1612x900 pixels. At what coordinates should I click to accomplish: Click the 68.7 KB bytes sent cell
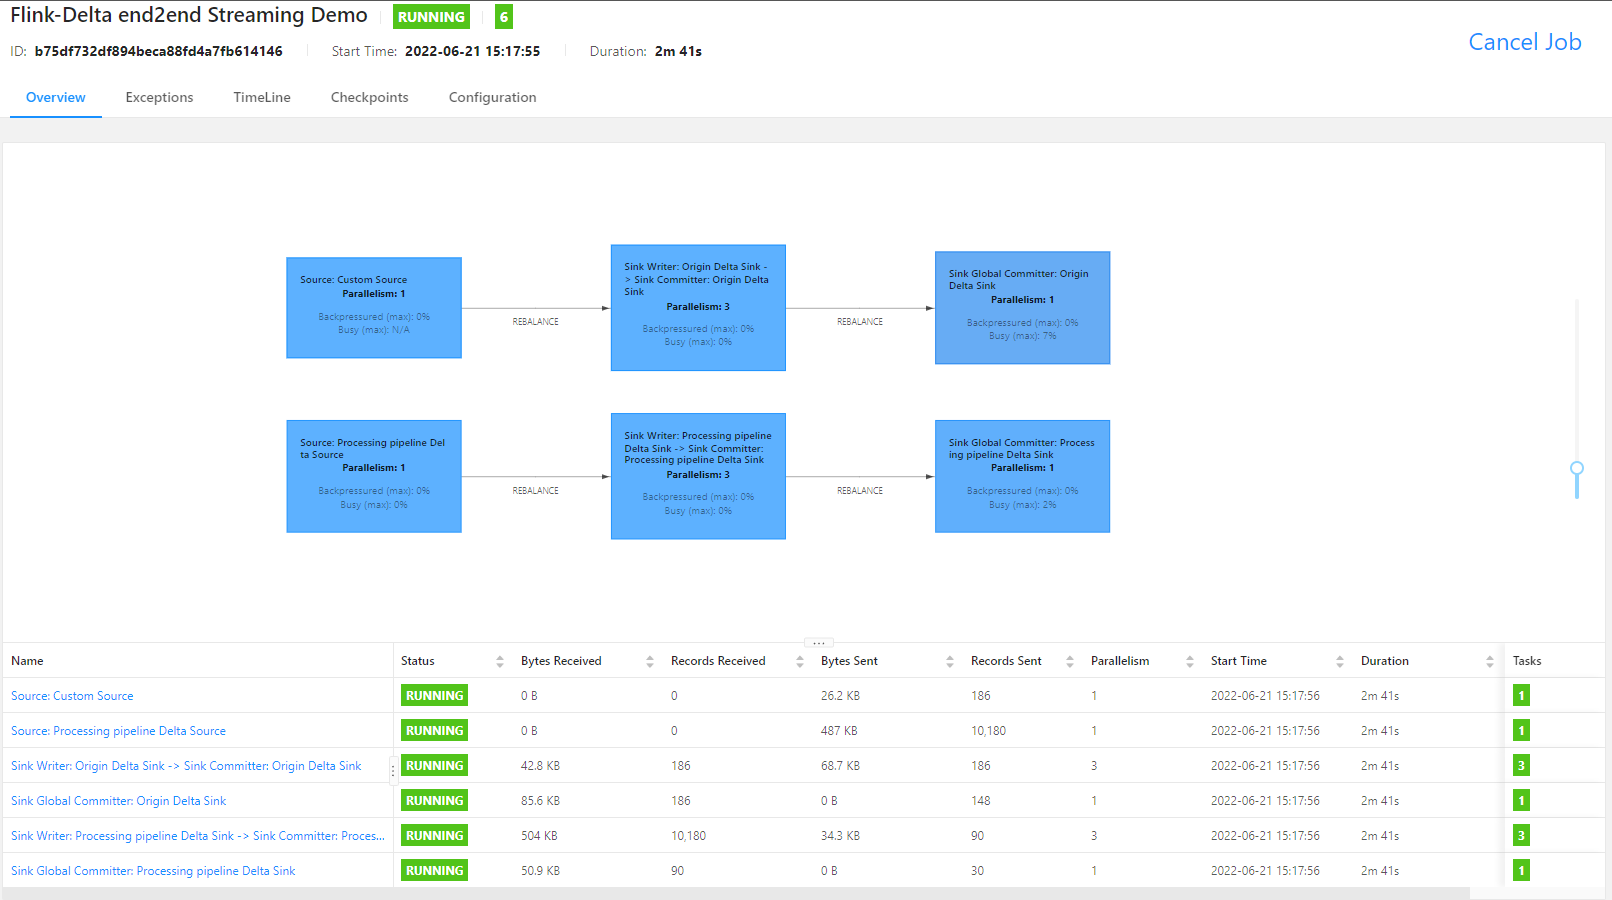tap(840, 766)
